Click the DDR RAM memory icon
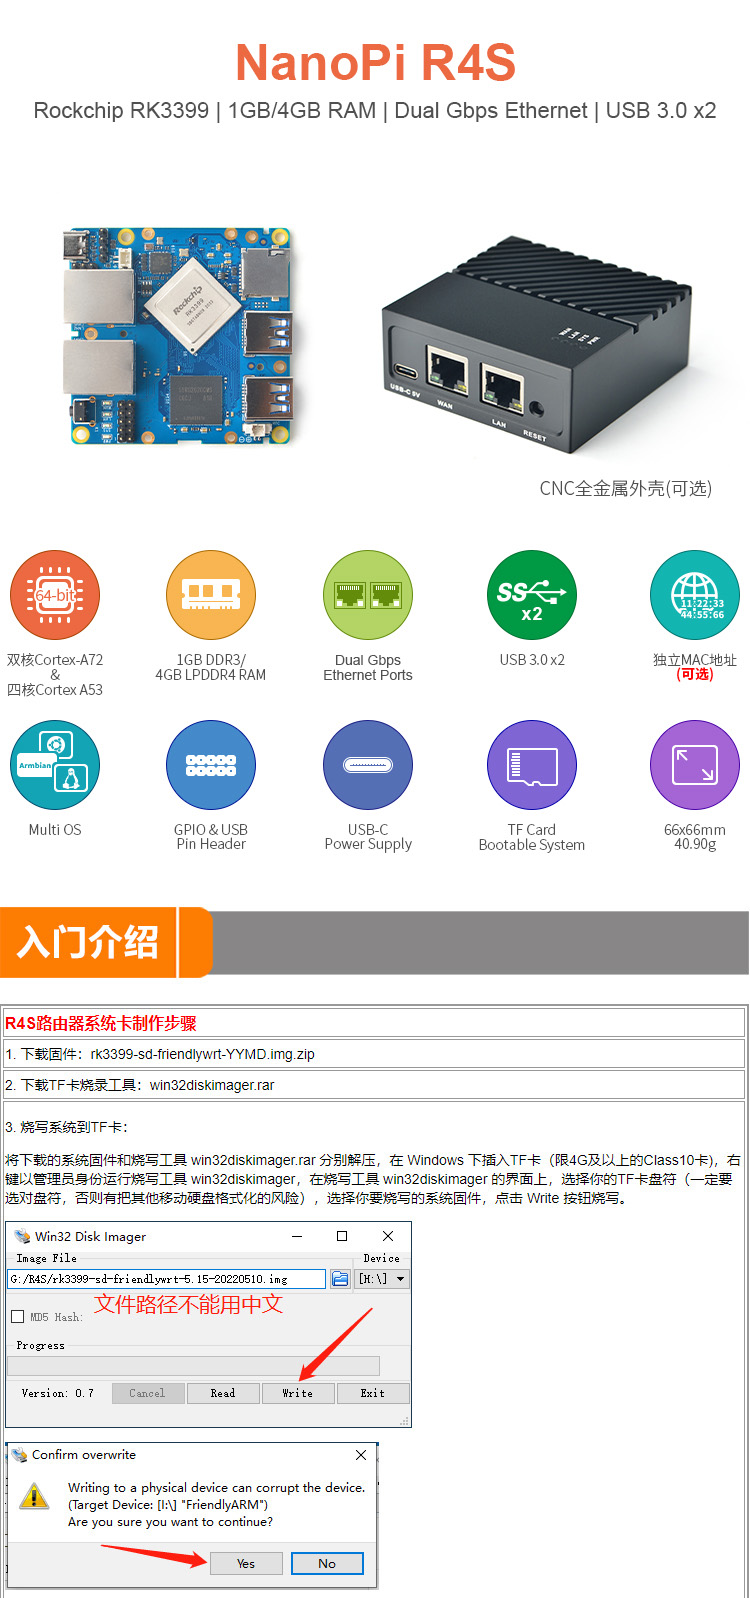The width and height of the screenshot is (750, 1598). click(x=211, y=595)
